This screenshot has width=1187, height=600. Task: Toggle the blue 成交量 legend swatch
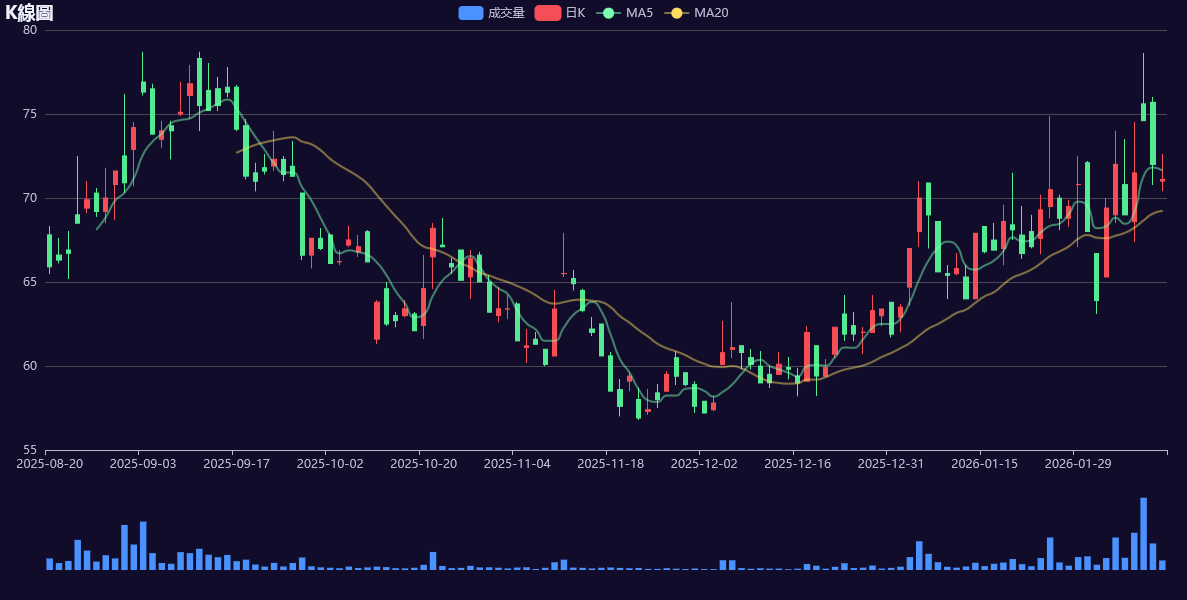pos(471,13)
